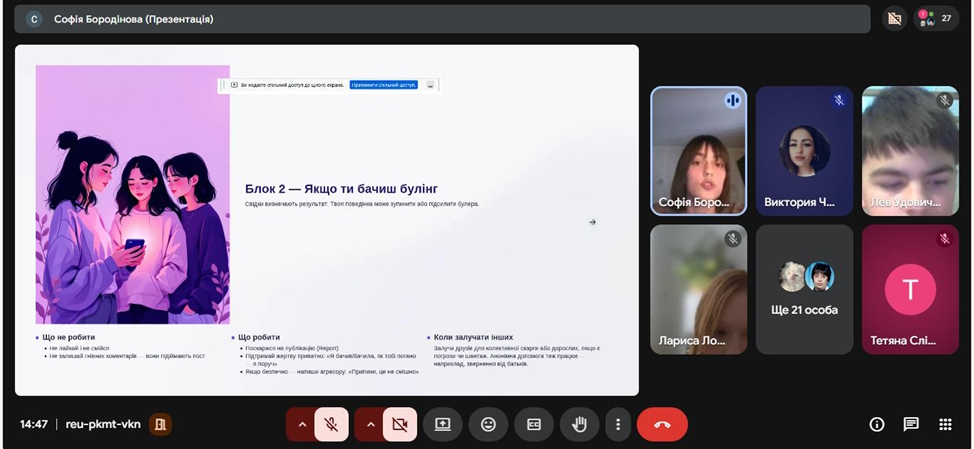Click the next slide arrow in the presentation
The image size is (974, 449).
pos(592,222)
